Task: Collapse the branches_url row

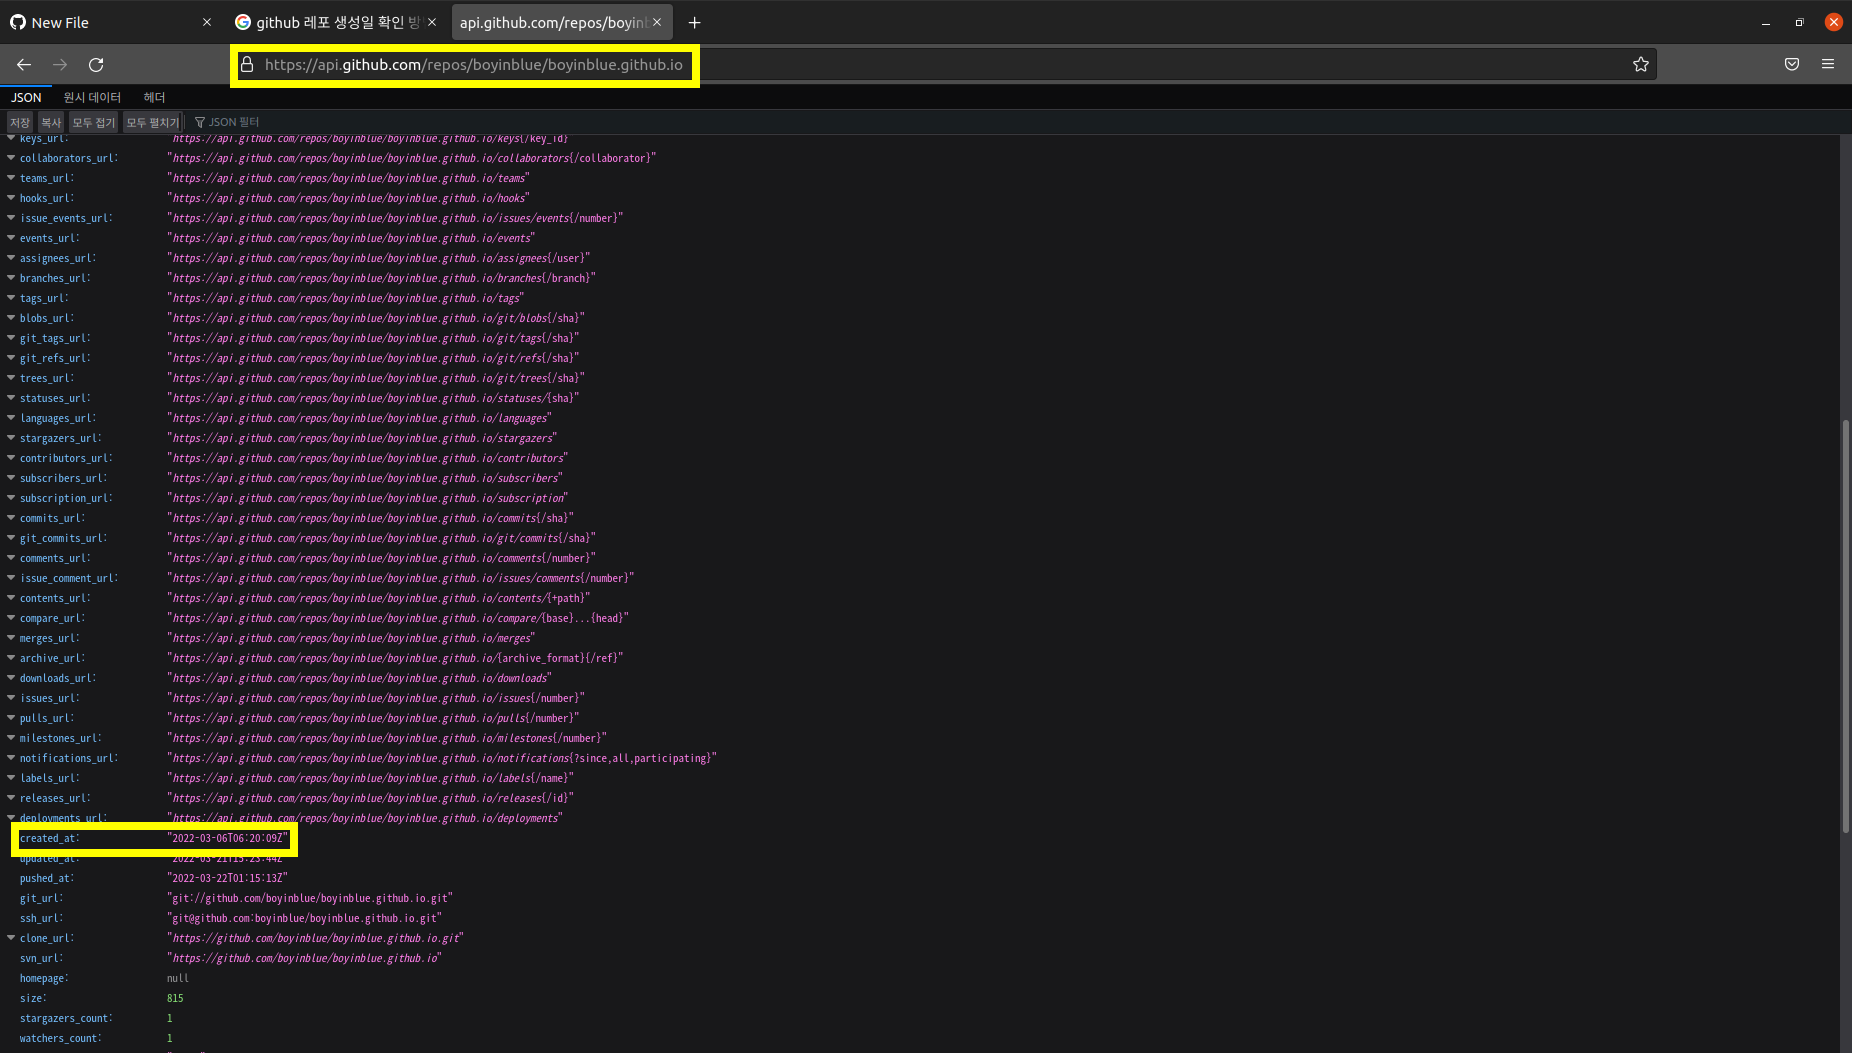Action: 11,278
